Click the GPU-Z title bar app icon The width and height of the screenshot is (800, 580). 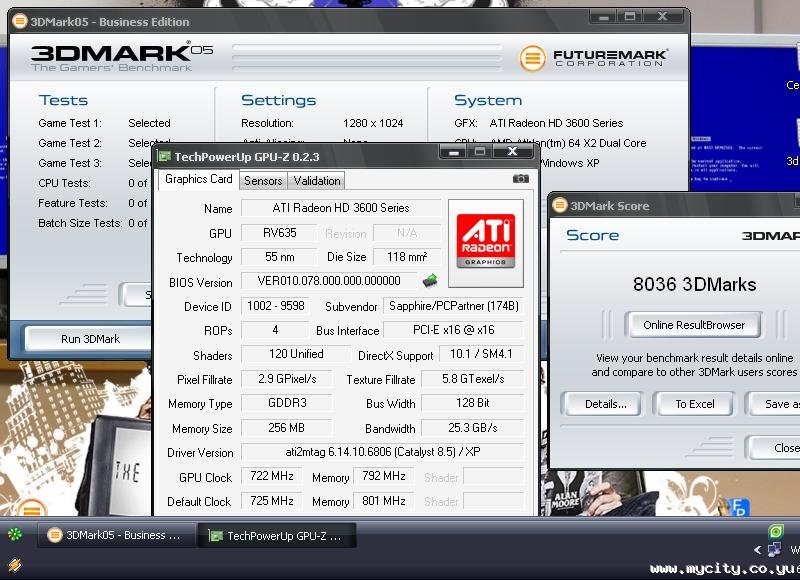164,156
